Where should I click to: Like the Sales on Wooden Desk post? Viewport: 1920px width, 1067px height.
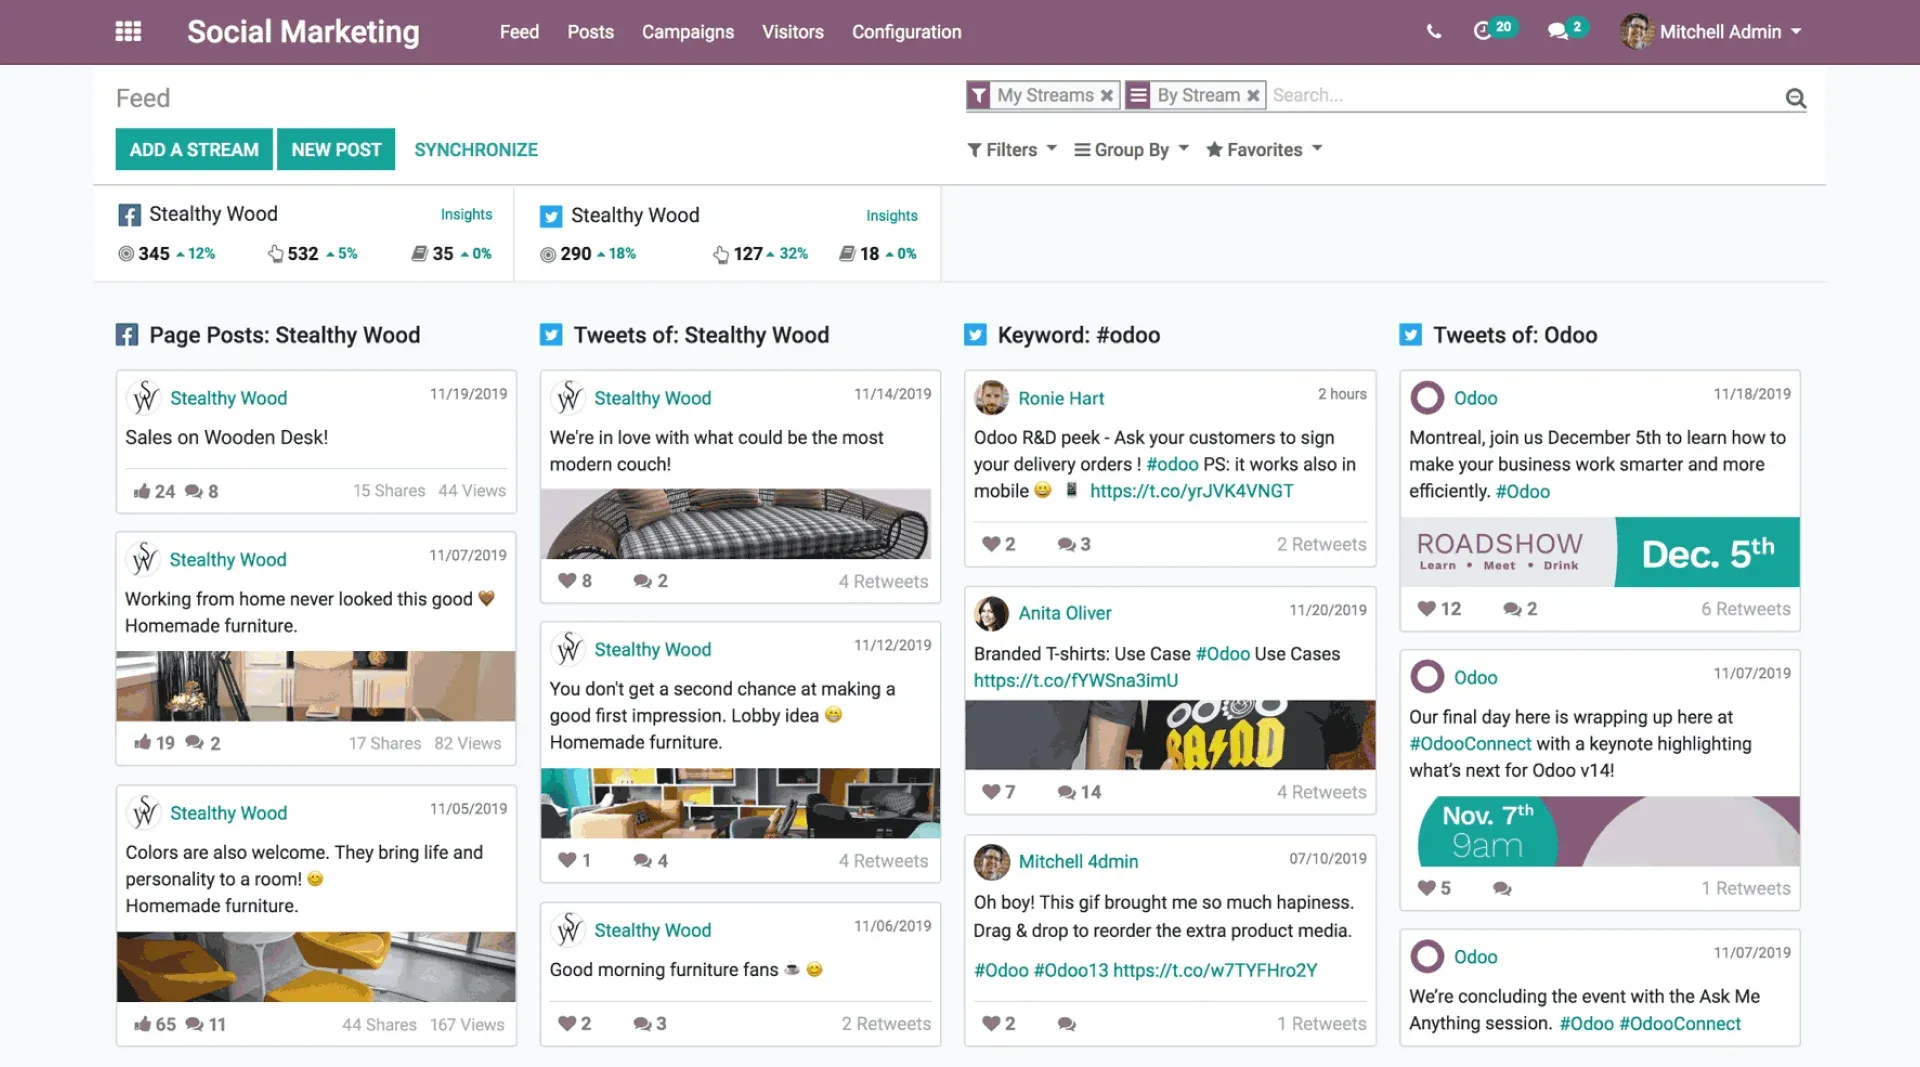pos(142,491)
